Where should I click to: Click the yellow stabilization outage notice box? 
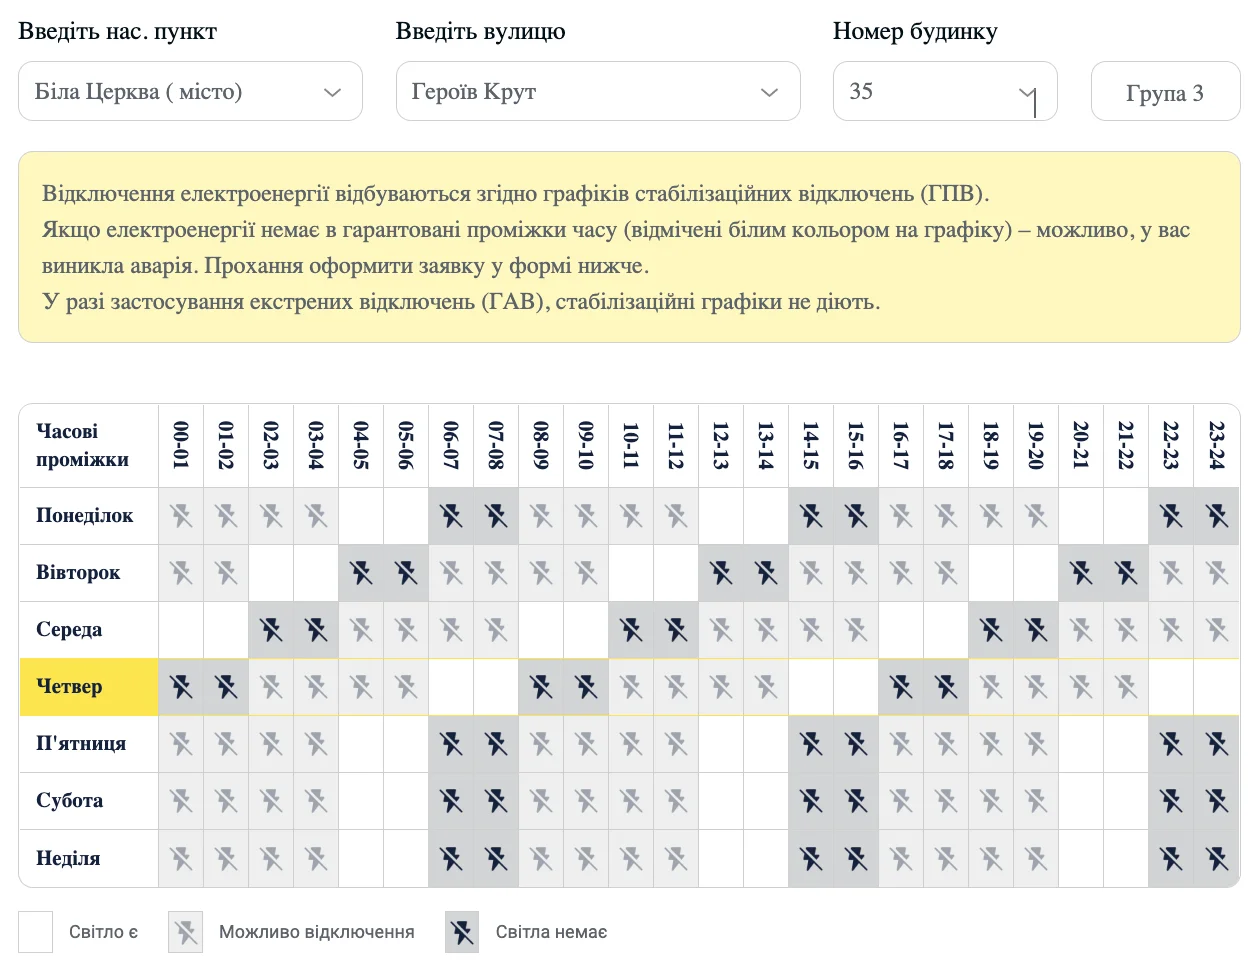(629, 247)
